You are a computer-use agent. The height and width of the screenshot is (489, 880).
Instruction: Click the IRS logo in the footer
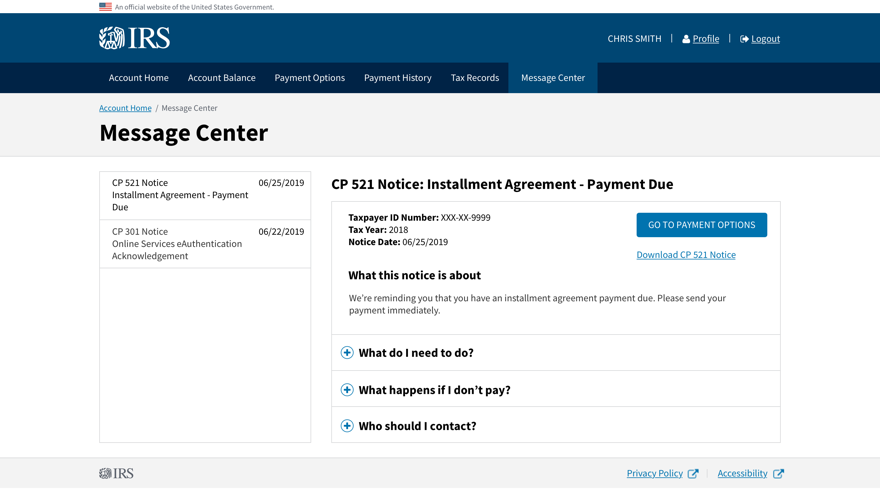tap(116, 474)
